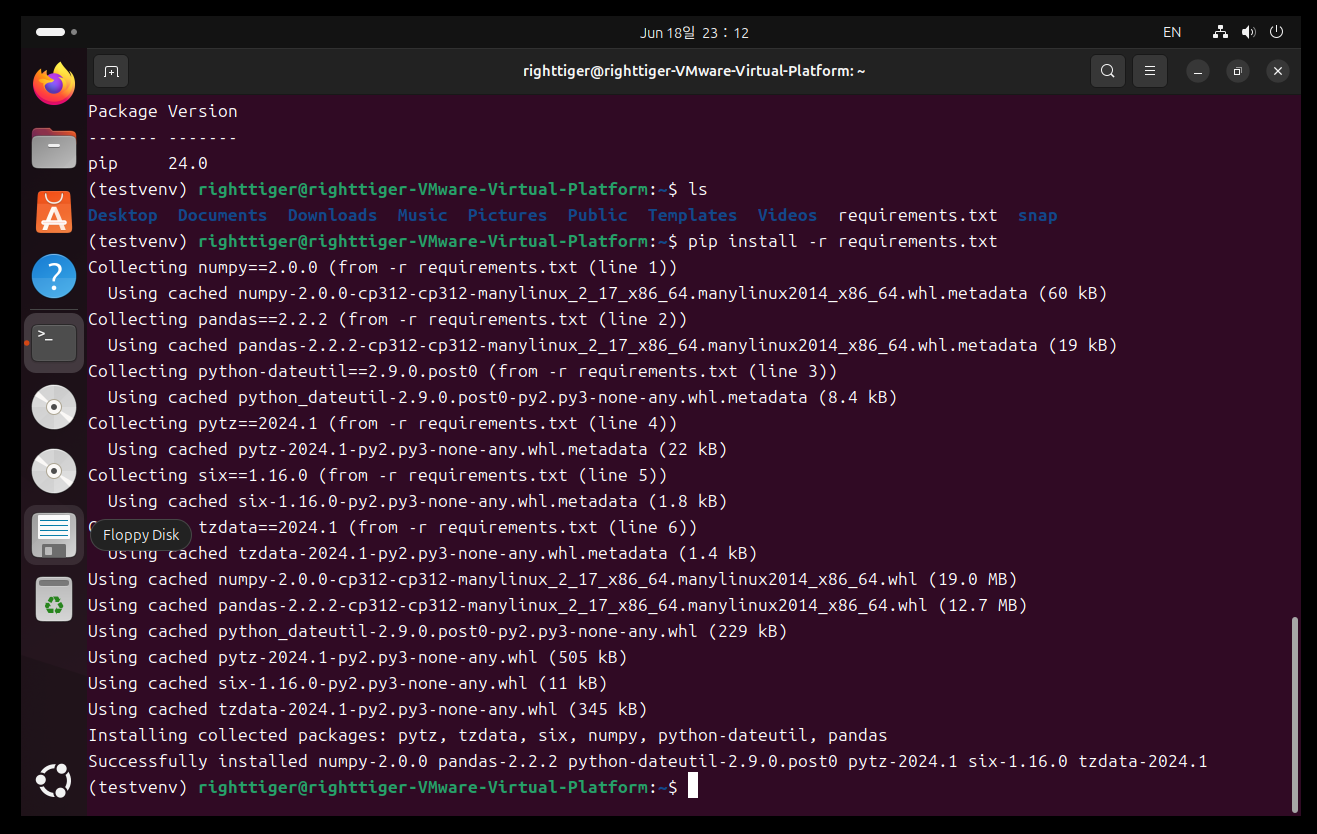
Task: Click the Public directory name
Action: pyautogui.click(x=598, y=215)
